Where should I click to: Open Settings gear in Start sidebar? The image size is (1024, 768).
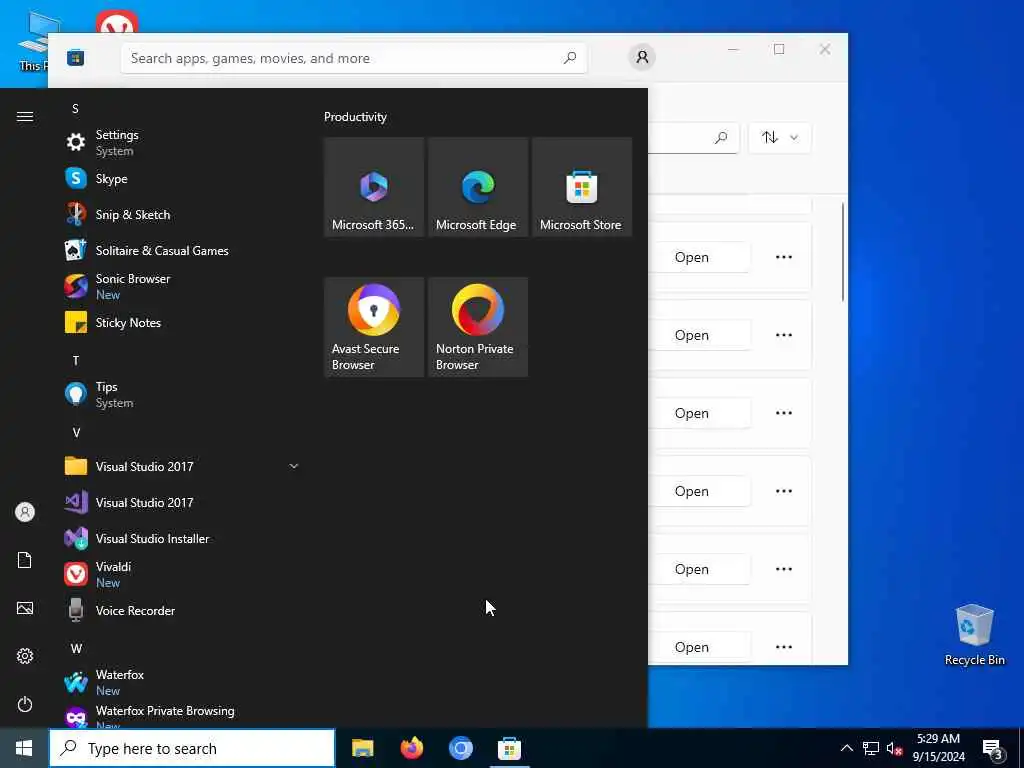[x=25, y=656]
